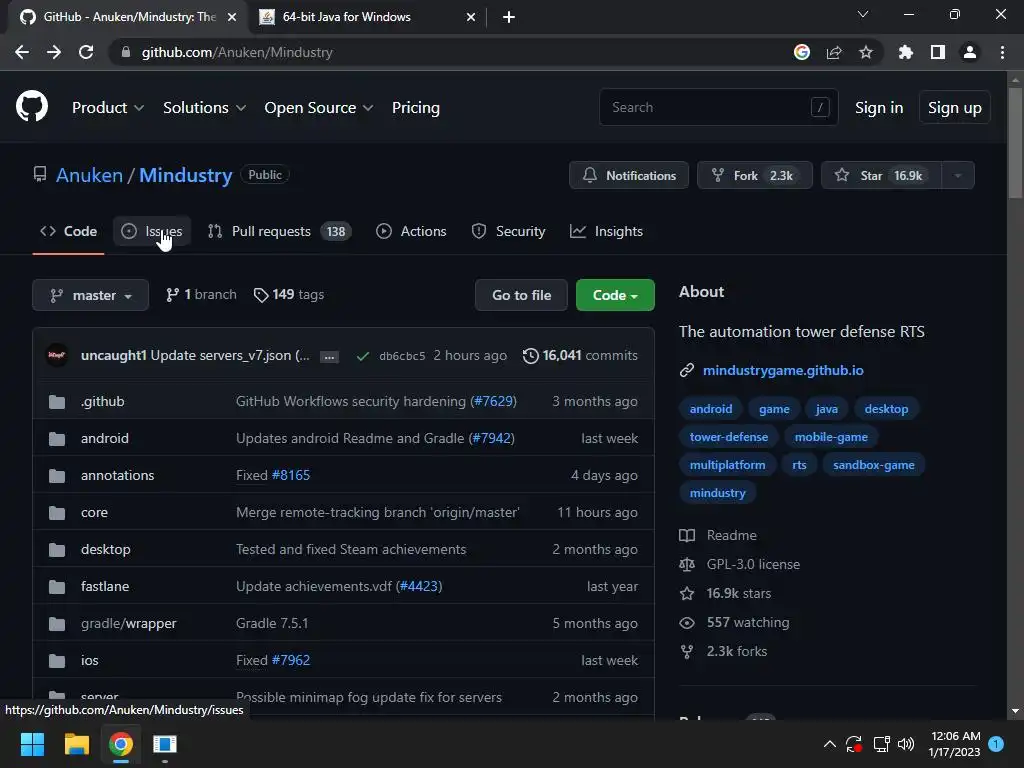Fork the repository with the Fork button
Image resolution: width=1024 pixels, height=768 pixels.
click(x=755, y=175)
